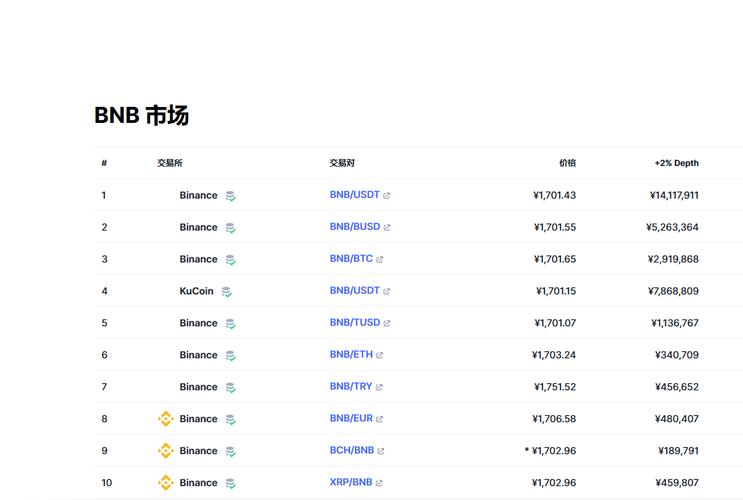
Task: Open the XRP/BNB trading pair link
Action: 351,482
